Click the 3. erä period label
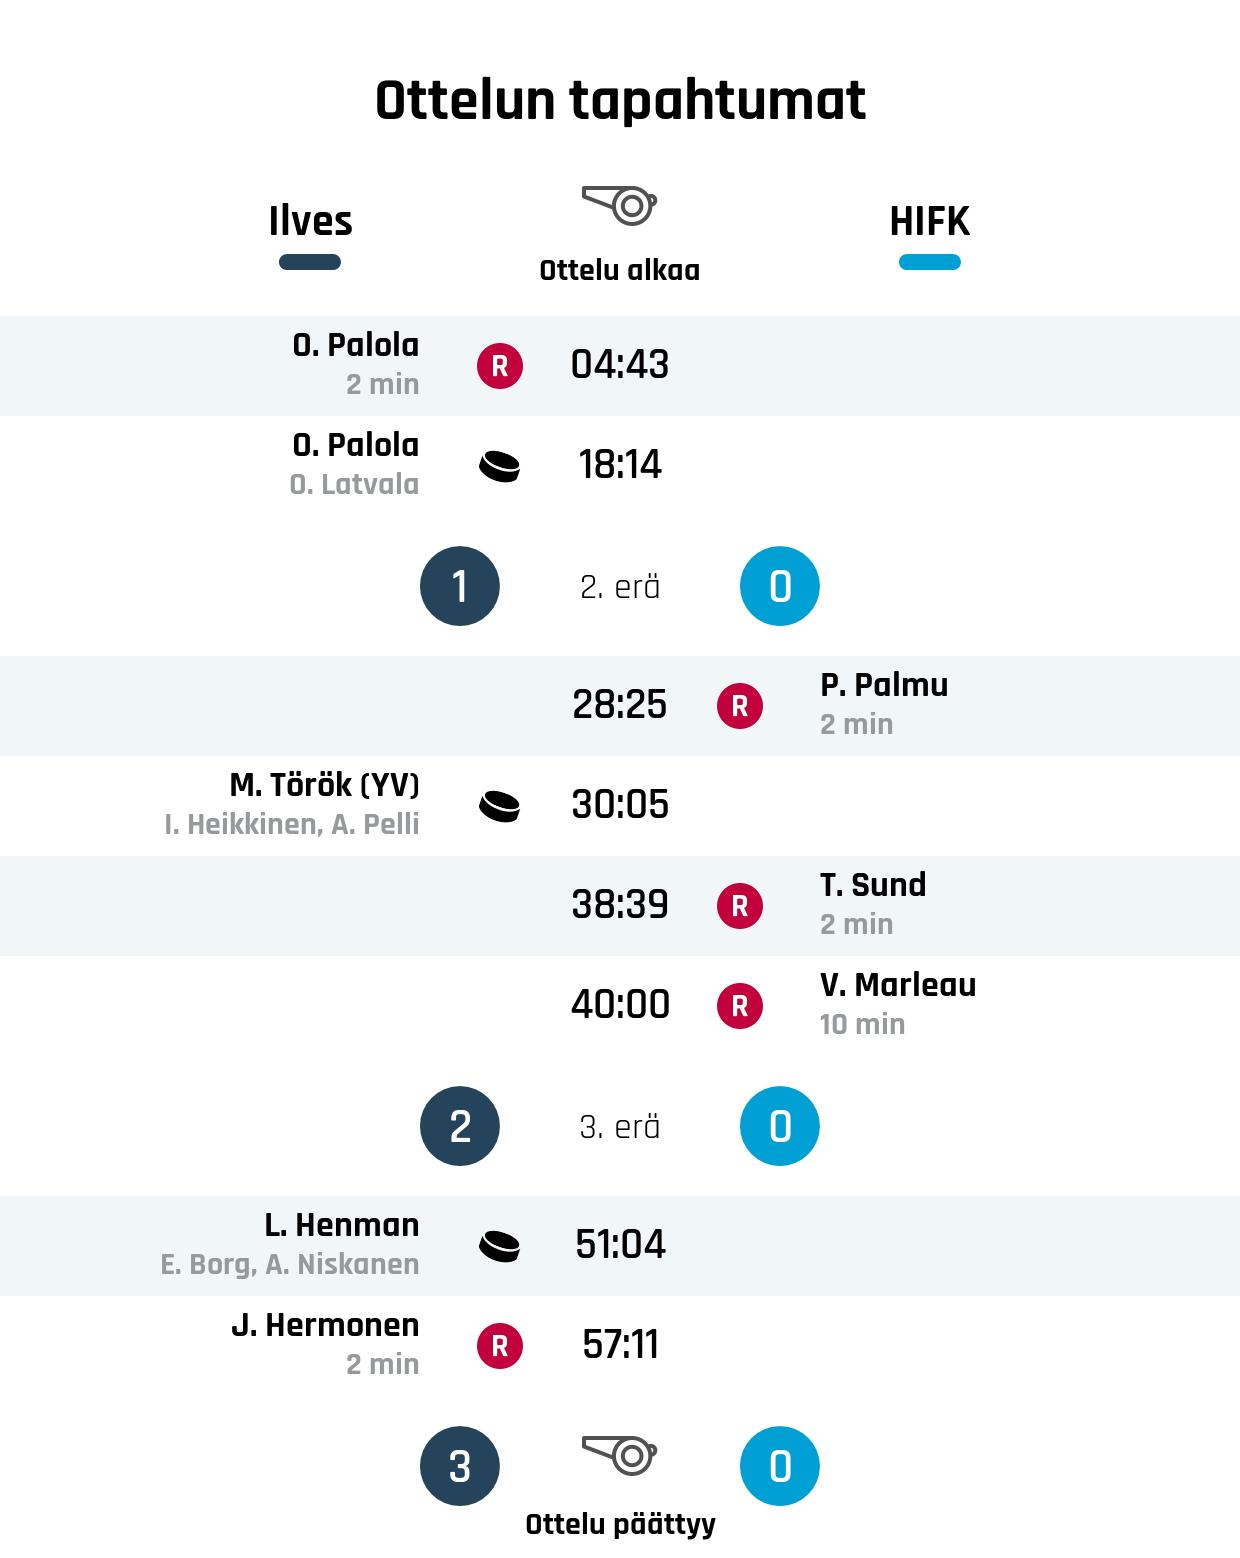The height and width of the screenshot is (1558, 1240). [x=620, y=1127]
